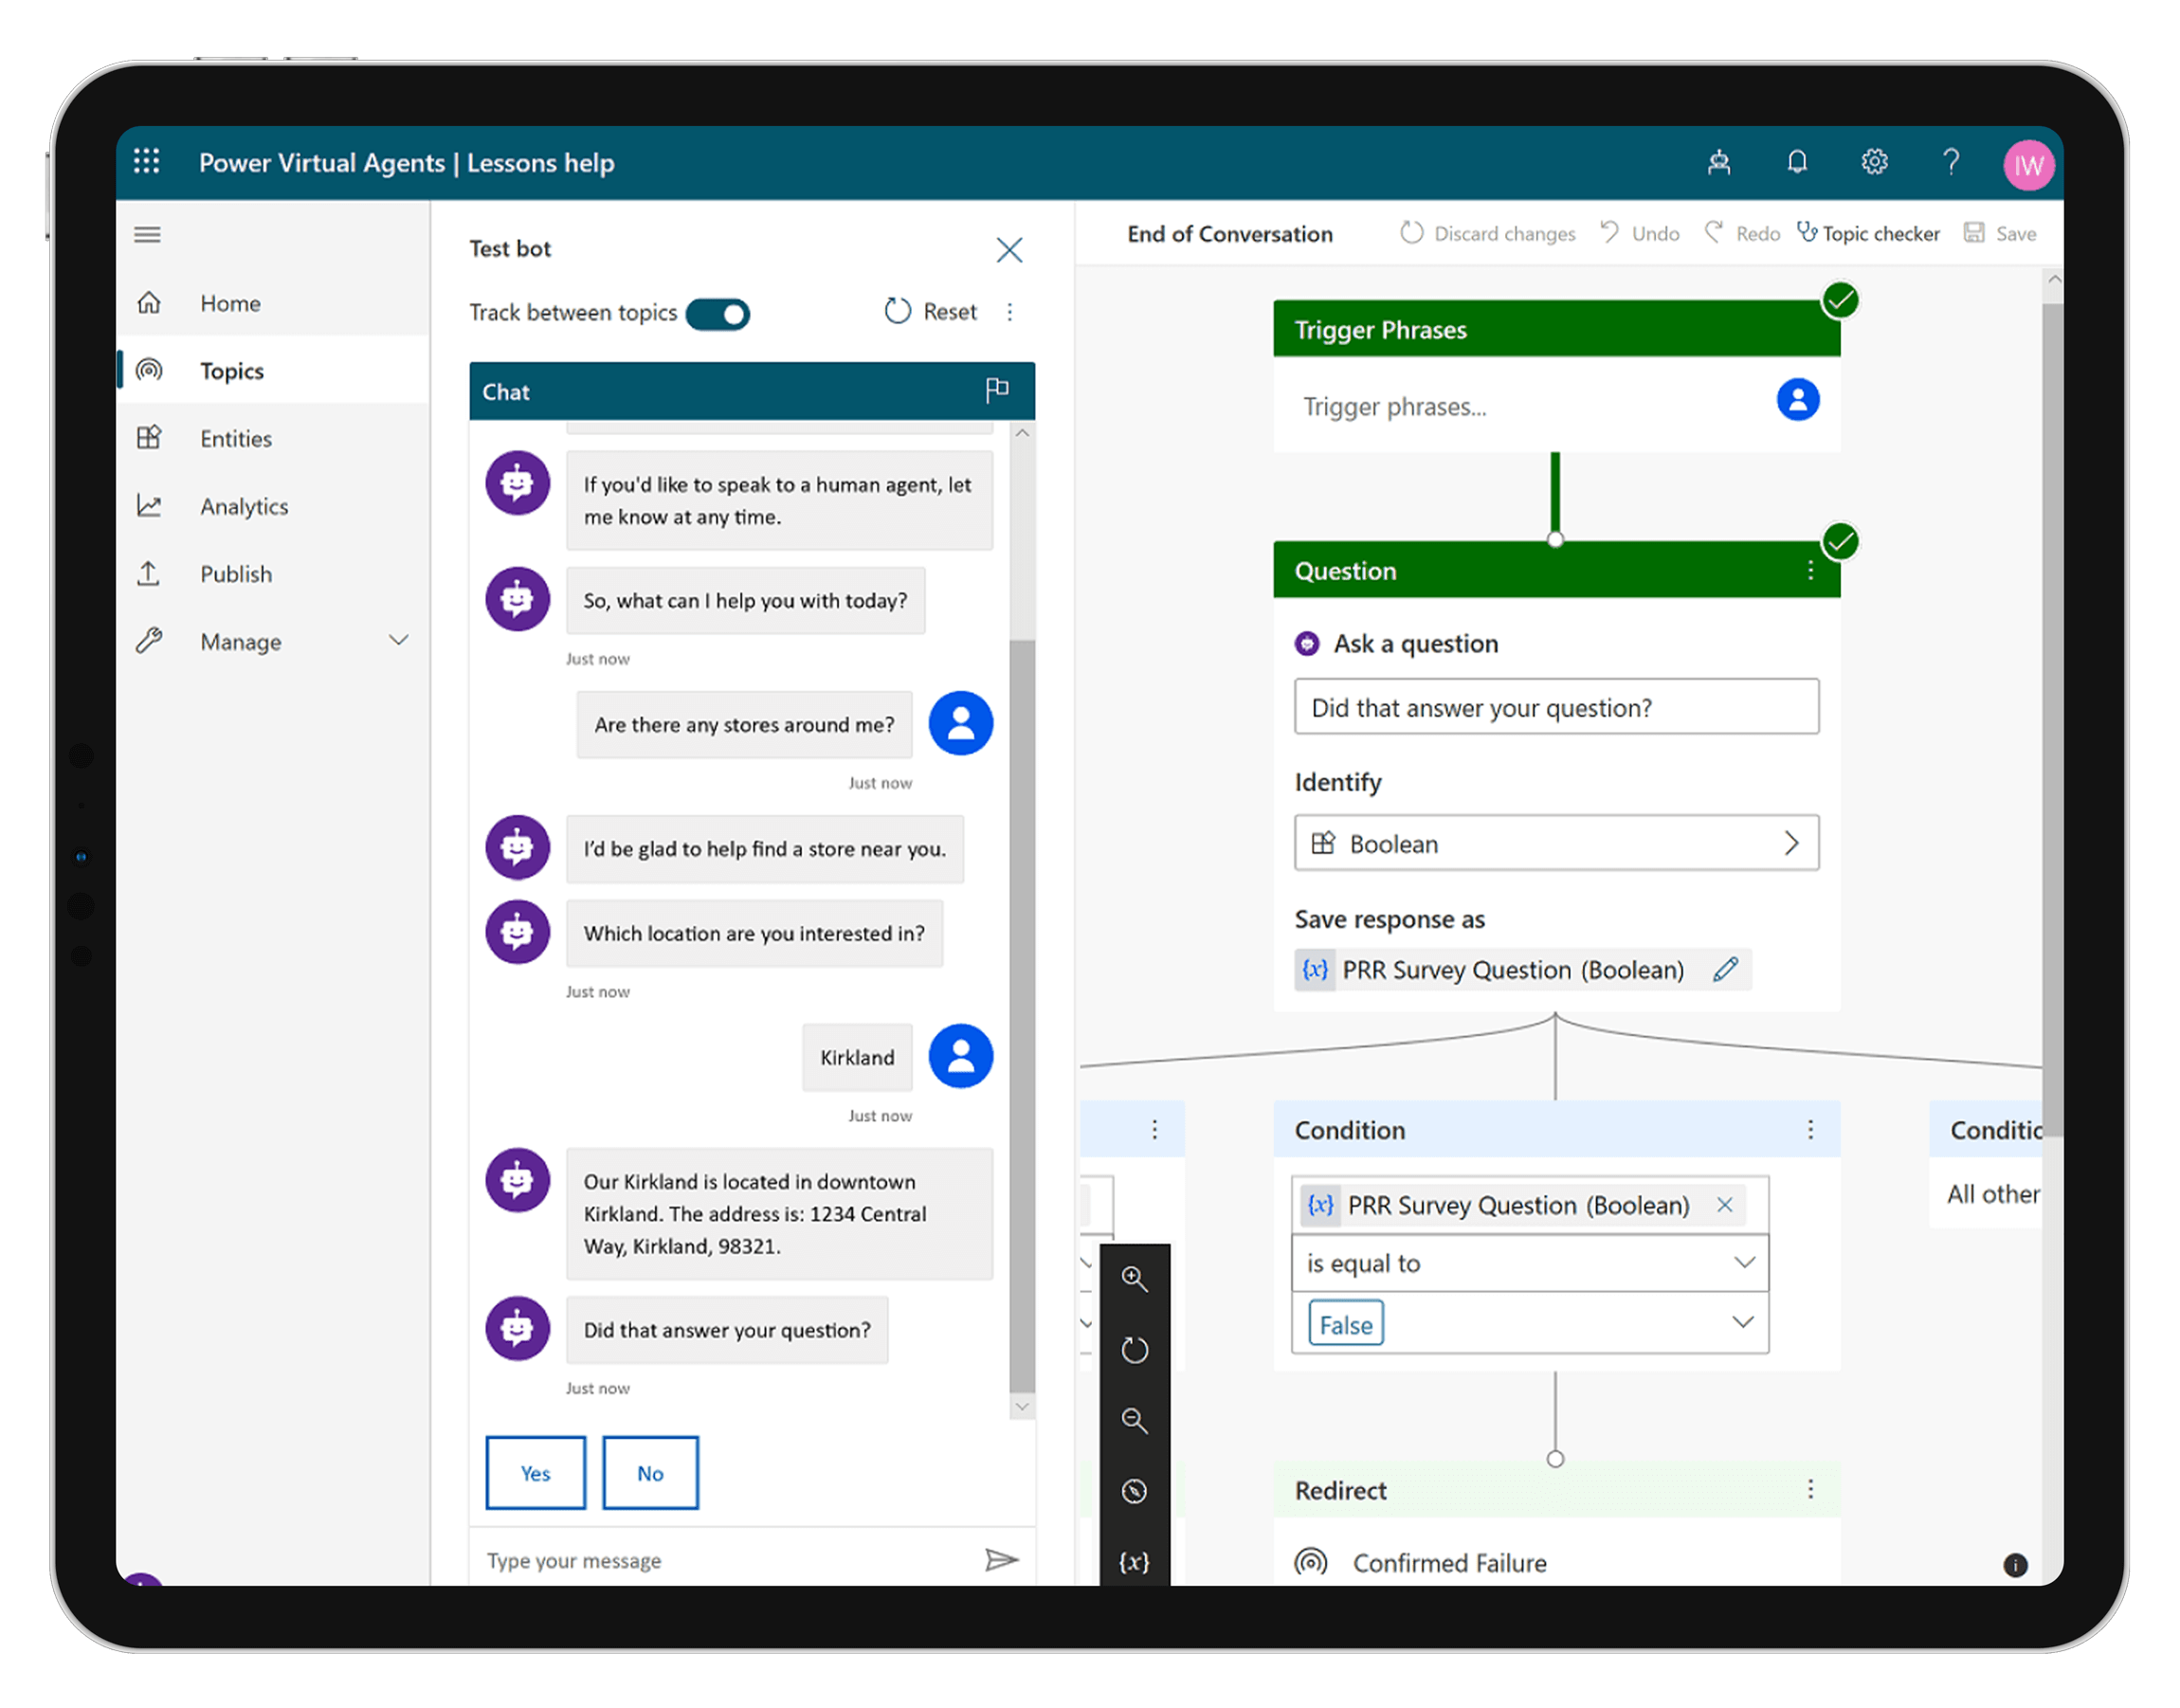Open Topic checker
2180x1708 pixels.
coord(1868,233)
